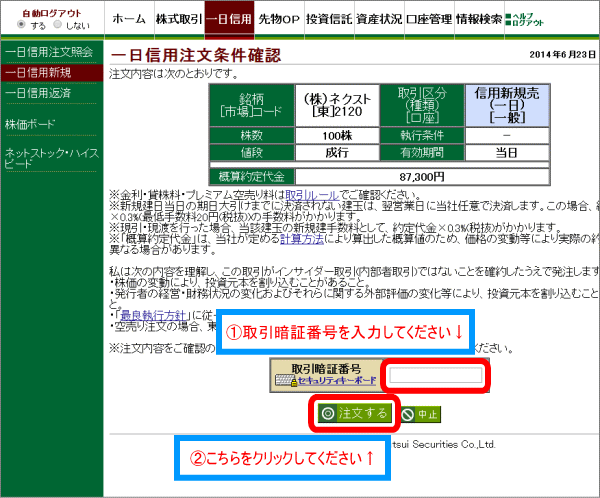The height and width of the screenshot is (498, 600).
Task: Click the stock name (株)ネクスト cell
Action: pos(337,105)
